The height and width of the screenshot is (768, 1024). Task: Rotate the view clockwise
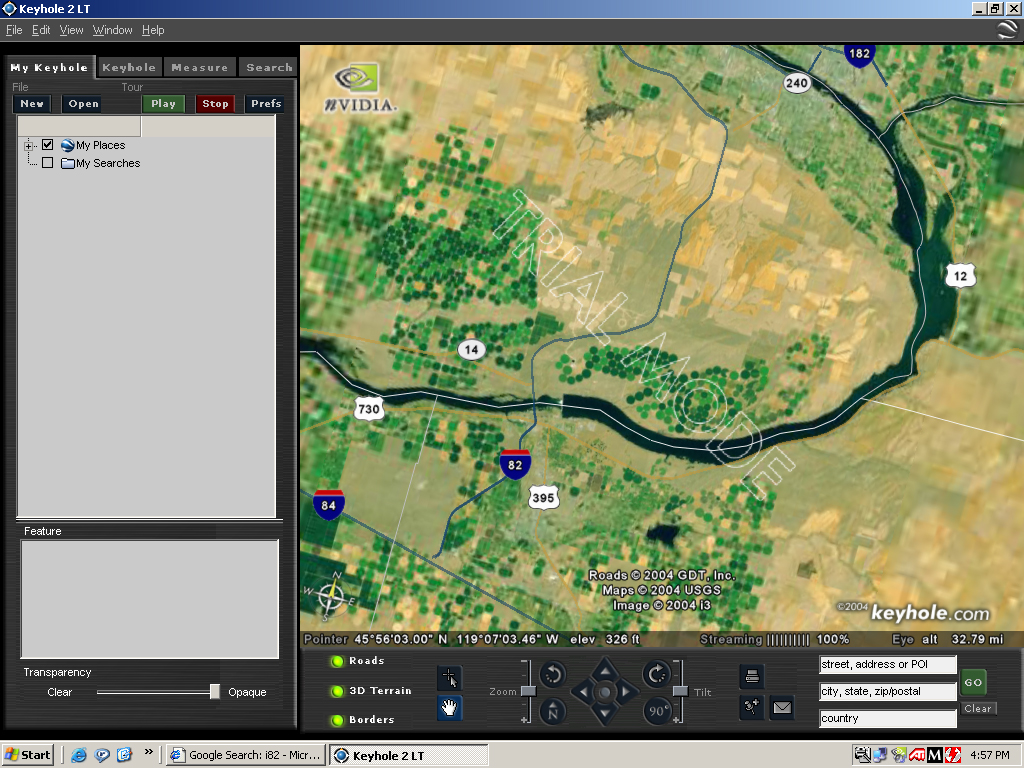(x=656, y=675)
